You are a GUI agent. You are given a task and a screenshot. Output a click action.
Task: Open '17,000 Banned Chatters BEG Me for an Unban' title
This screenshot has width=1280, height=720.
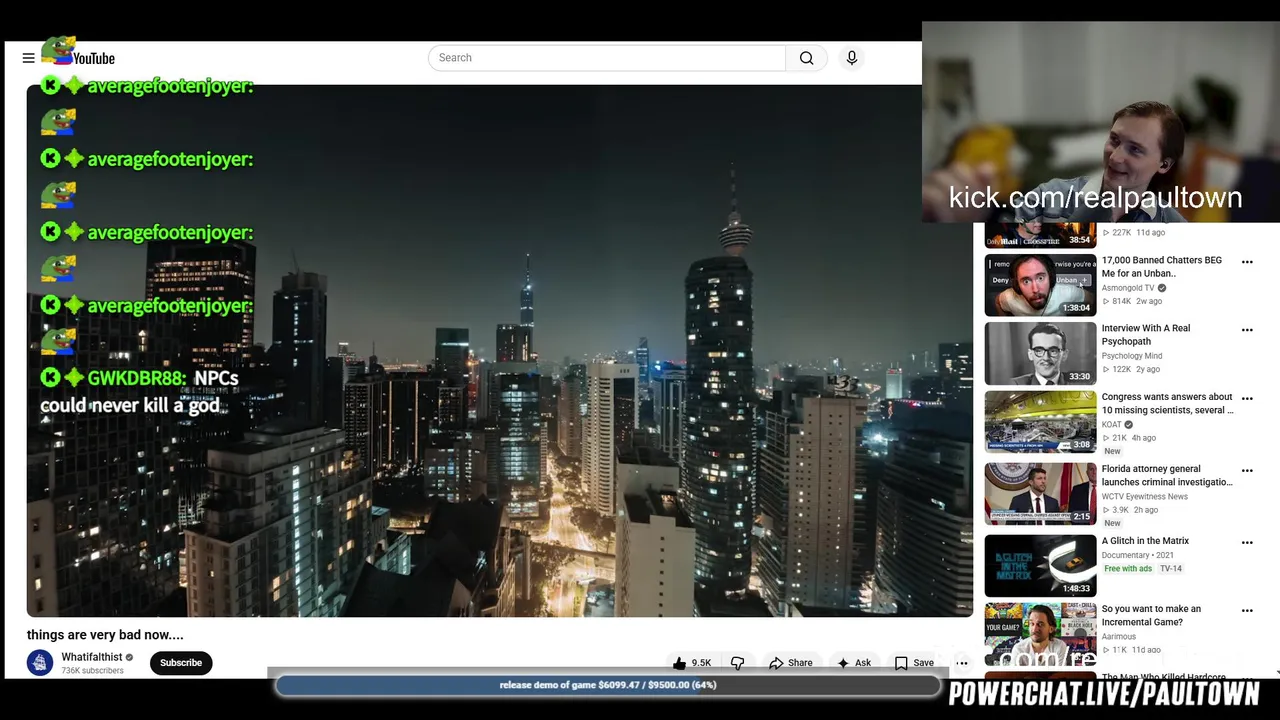coord(1161,266)
